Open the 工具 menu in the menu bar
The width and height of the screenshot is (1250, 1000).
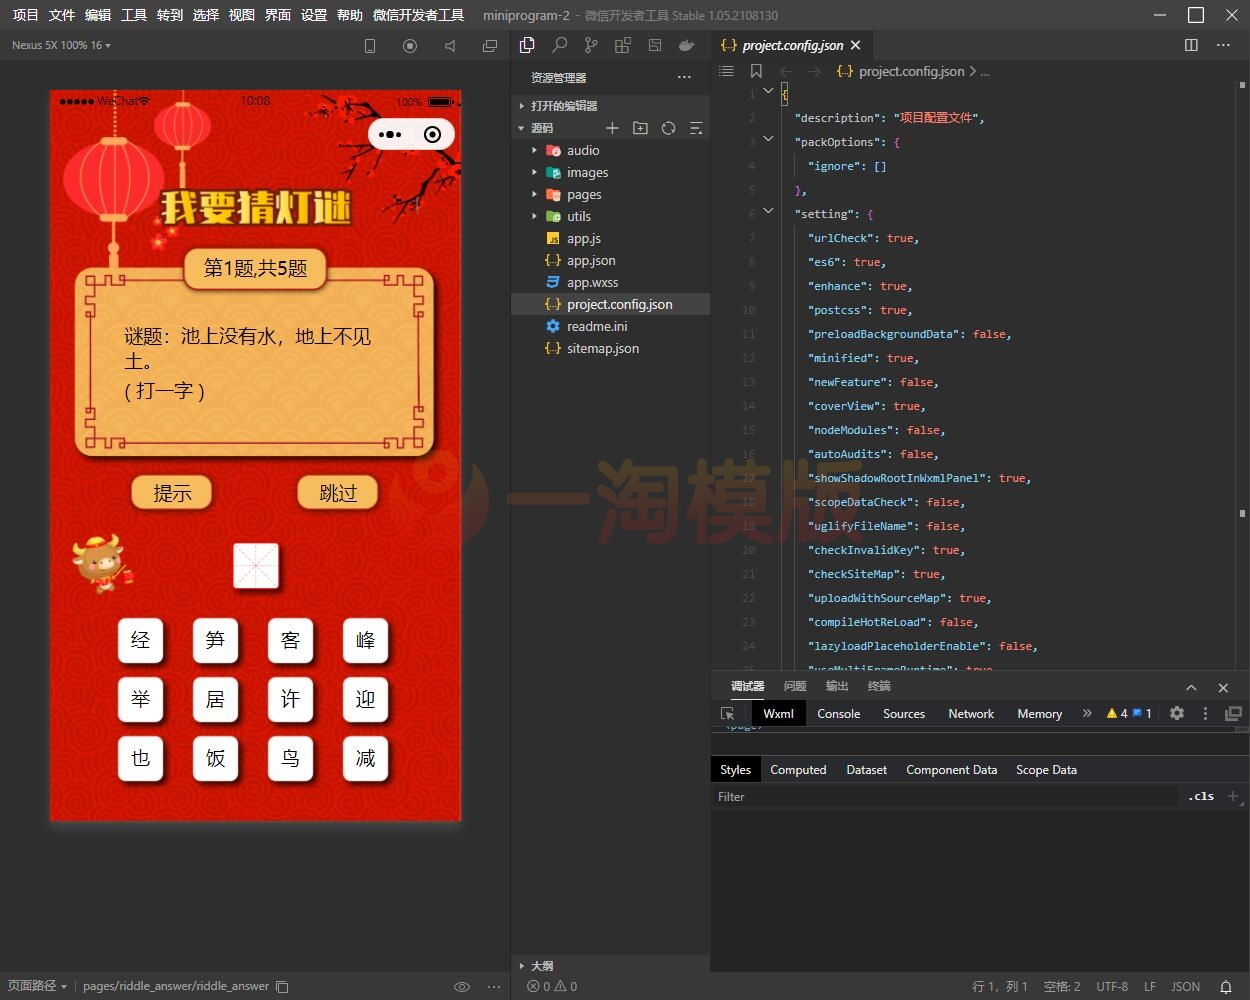click(x=133, y=15)
